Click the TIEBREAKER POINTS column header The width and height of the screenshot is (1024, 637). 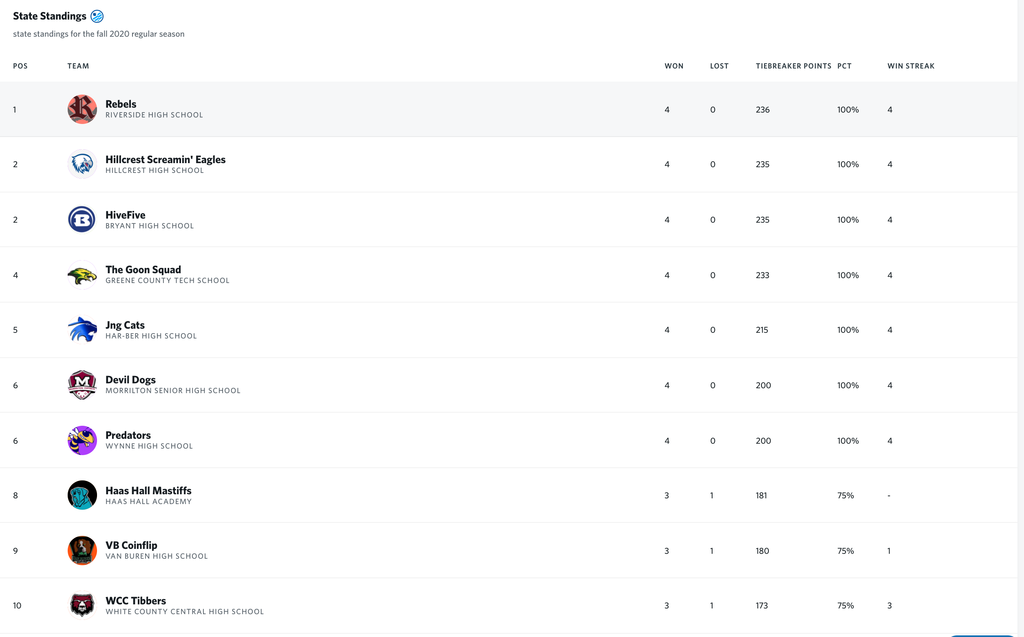[x=793, y=66]
